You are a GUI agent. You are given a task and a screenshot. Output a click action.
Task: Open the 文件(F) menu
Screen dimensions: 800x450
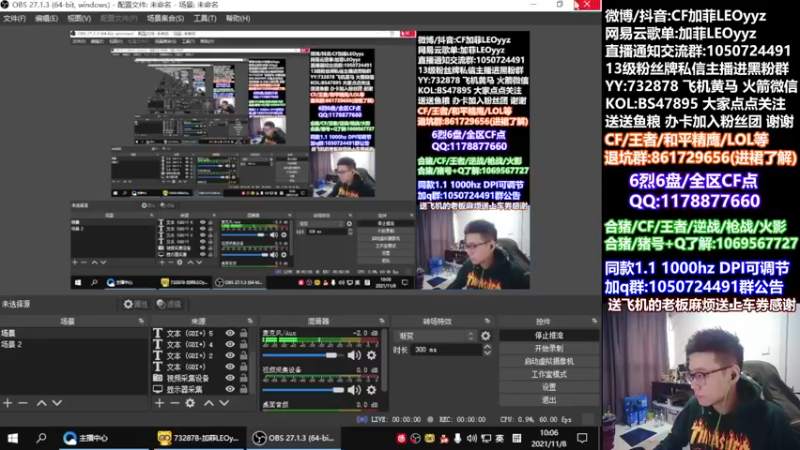pyautogui.click(x=14, y=18)
